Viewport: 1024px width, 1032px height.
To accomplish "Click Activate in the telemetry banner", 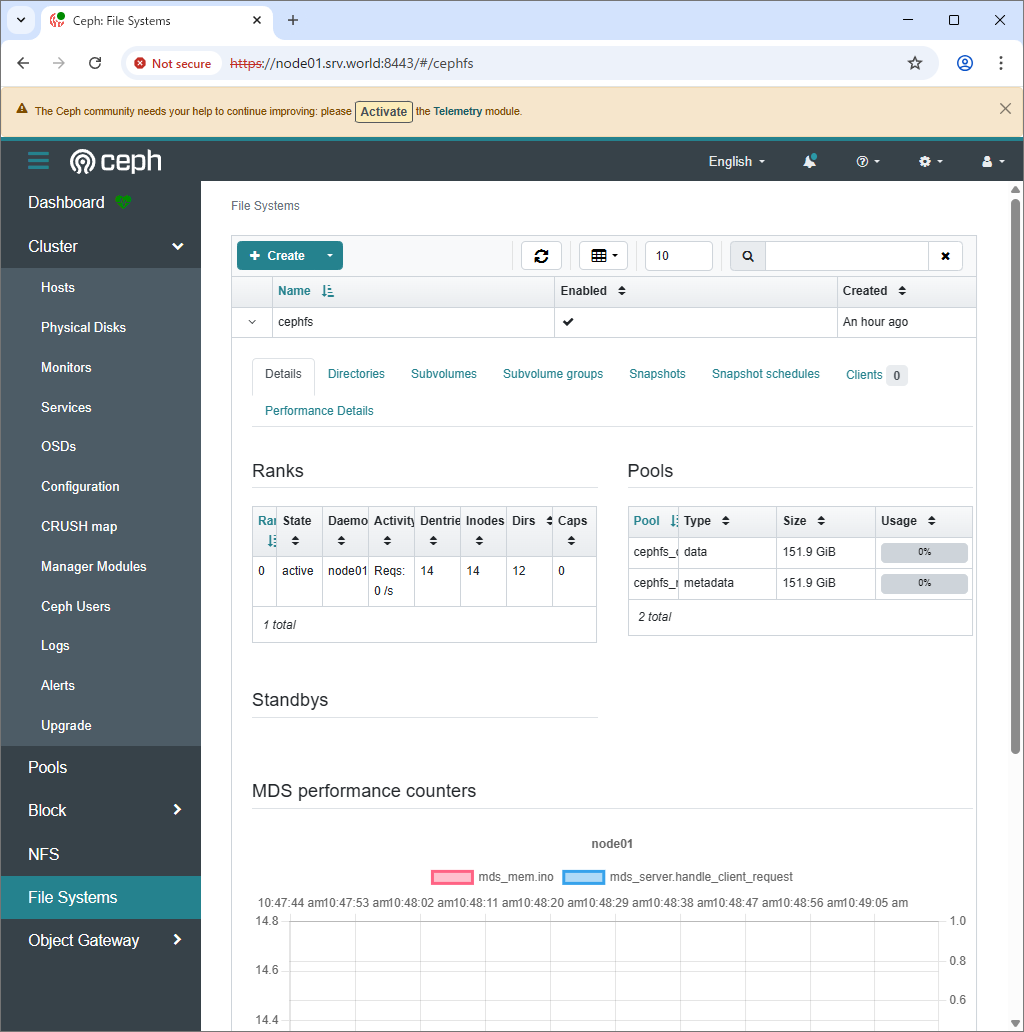I will (384, 112).
